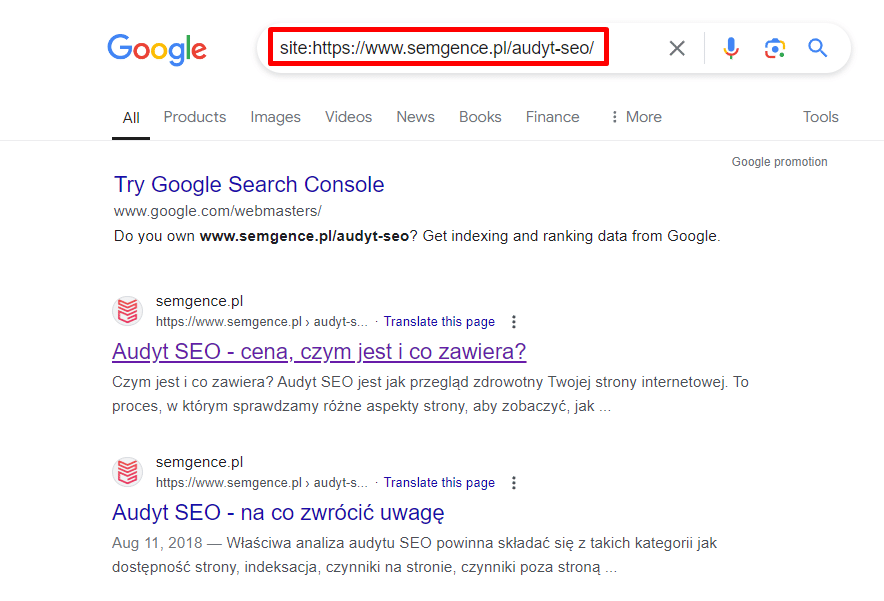This screenshot has height=601, width=884.
Task: Go to the Products tab
Action: [x=195, y=117]
